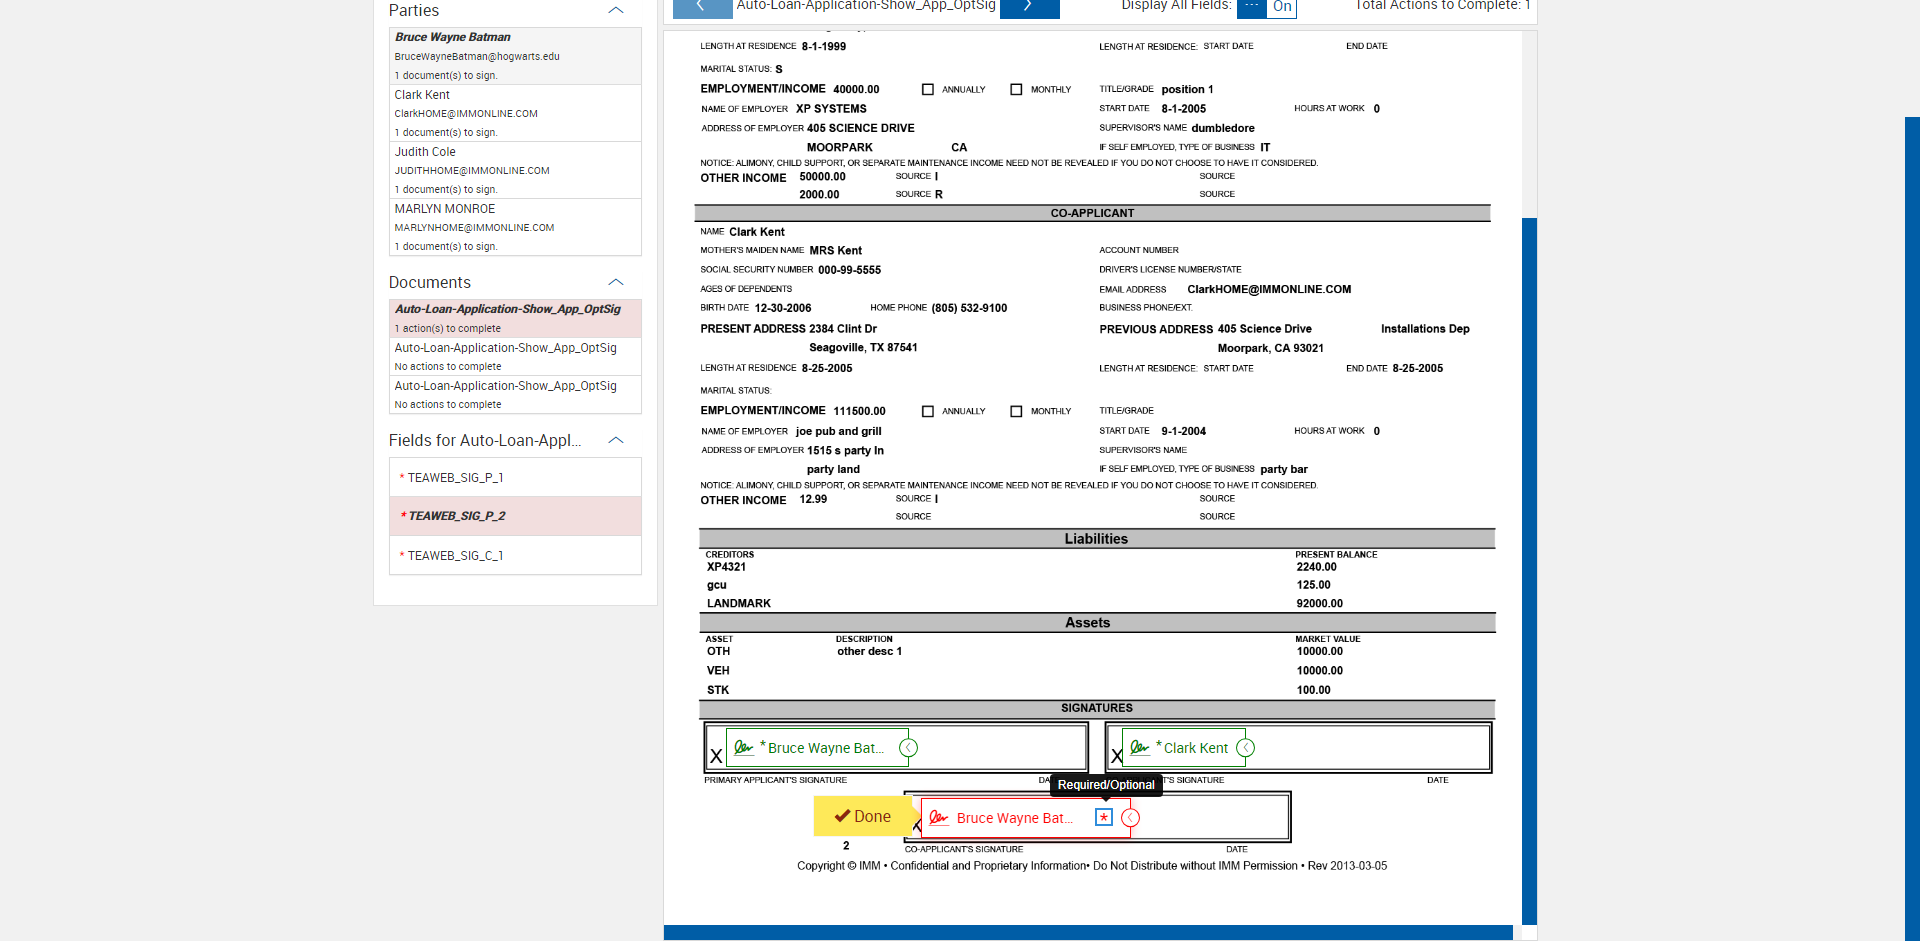Collapse the Parties panel
1920x941 pixels.
(x=616, y=10)
